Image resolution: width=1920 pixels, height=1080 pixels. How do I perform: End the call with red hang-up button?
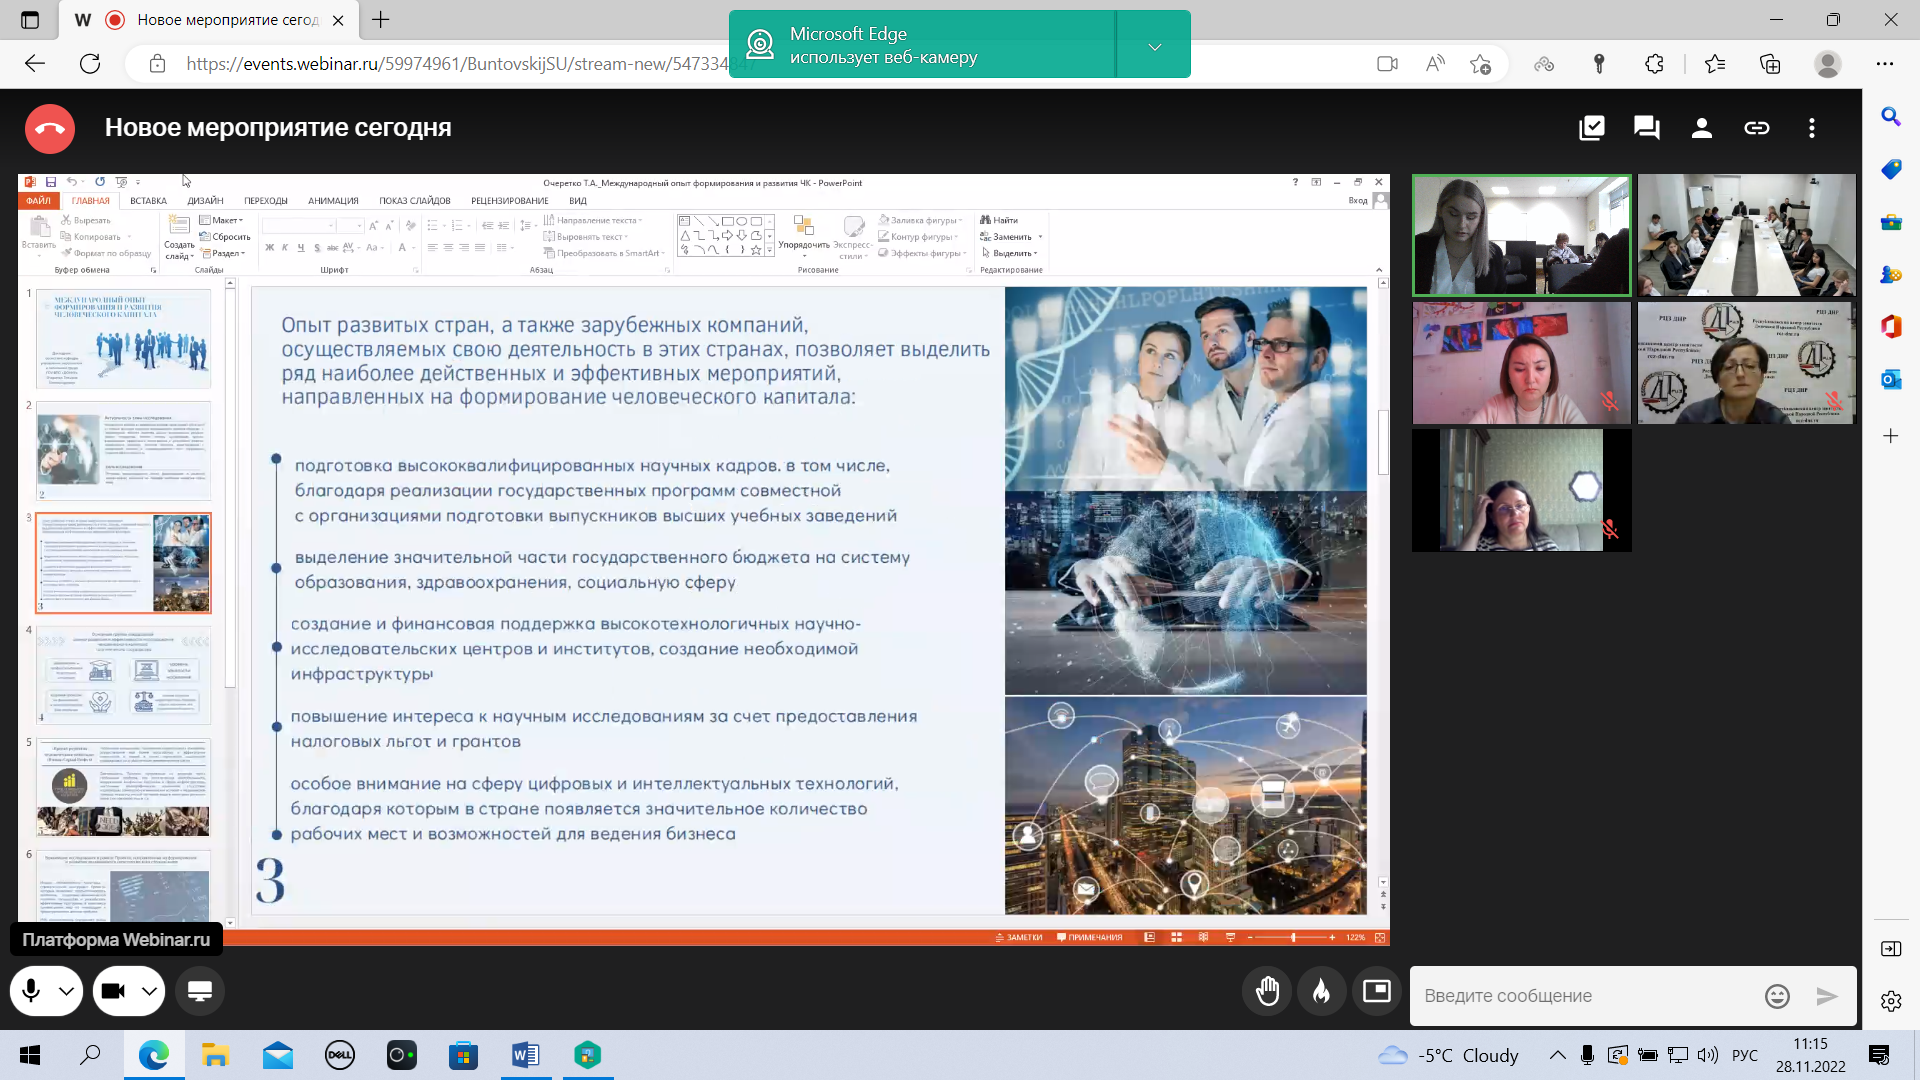(49, 128)
